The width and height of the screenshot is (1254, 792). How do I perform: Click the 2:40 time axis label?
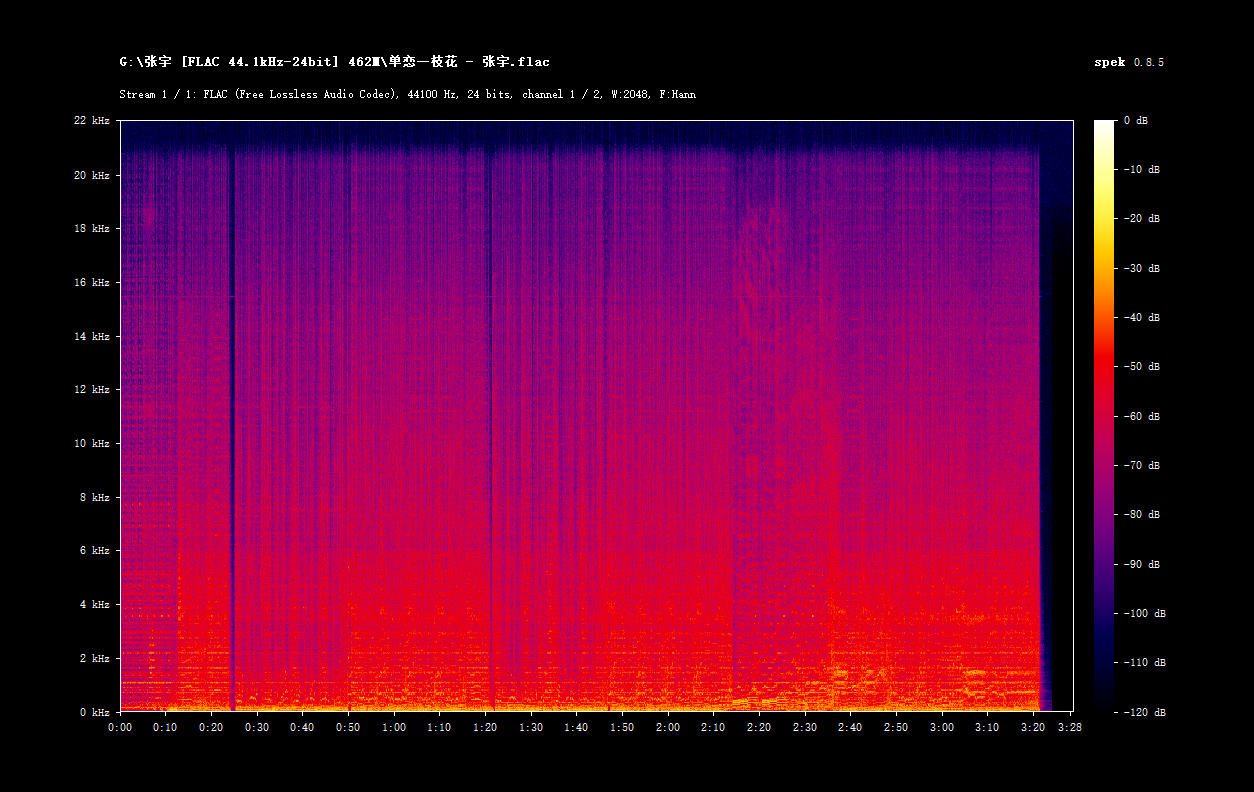850,728
